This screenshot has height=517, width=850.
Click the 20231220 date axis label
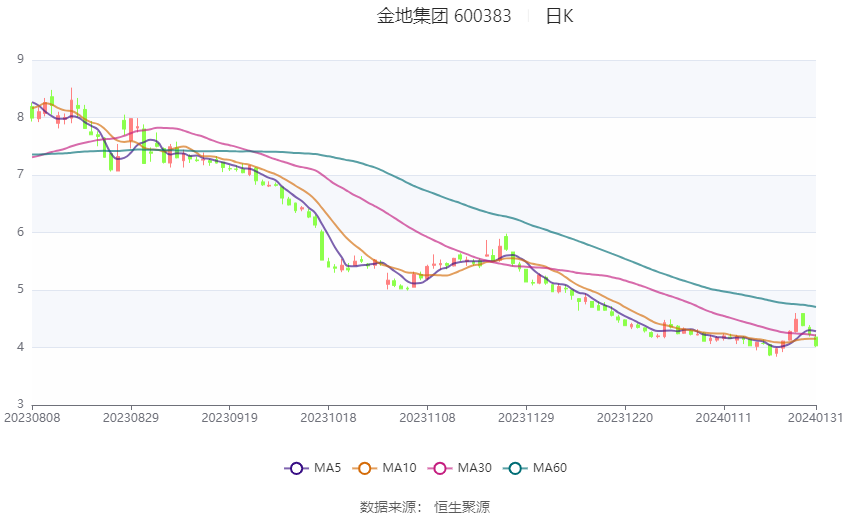(625, 418)
